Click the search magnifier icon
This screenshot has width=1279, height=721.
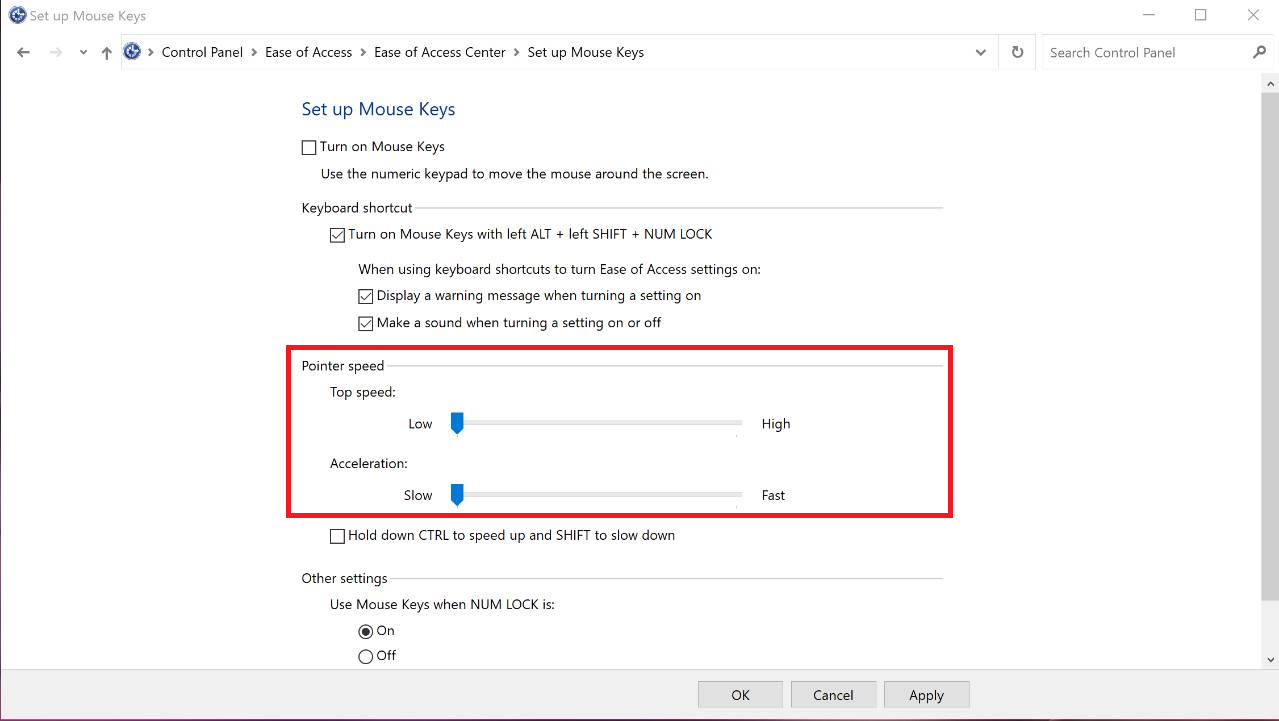[1259, 53]
